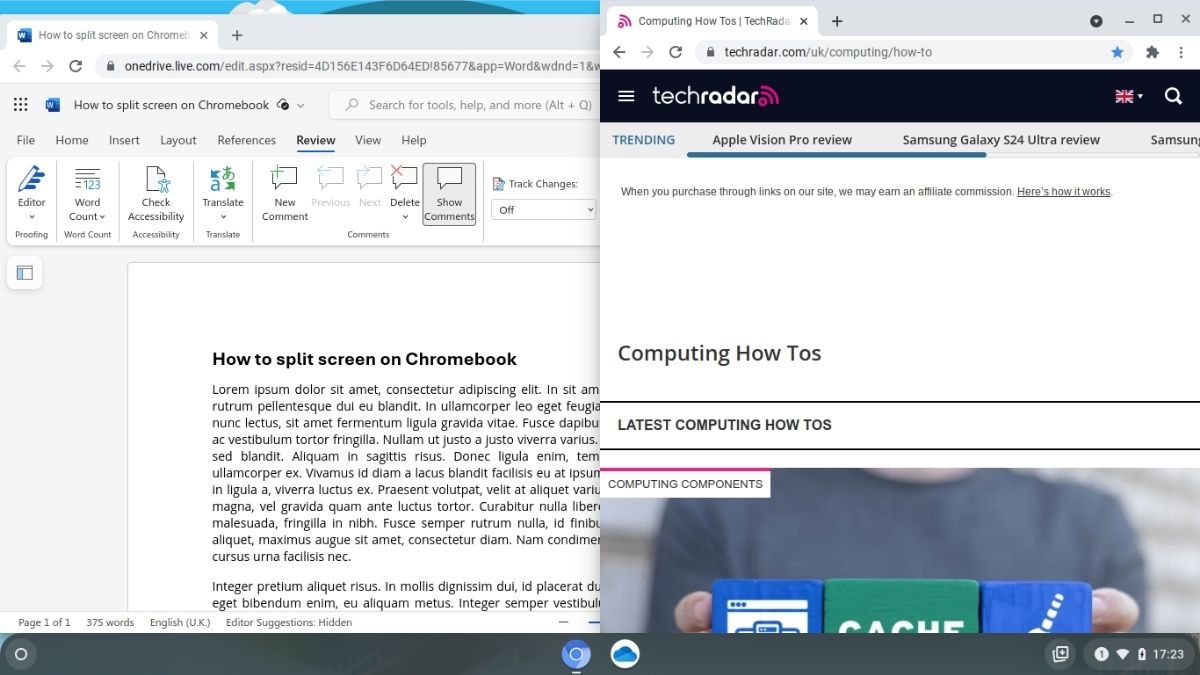Open the TechRadar search icon
The height and width of the screenshot is (675, 1200).
tap(1172, 96)
